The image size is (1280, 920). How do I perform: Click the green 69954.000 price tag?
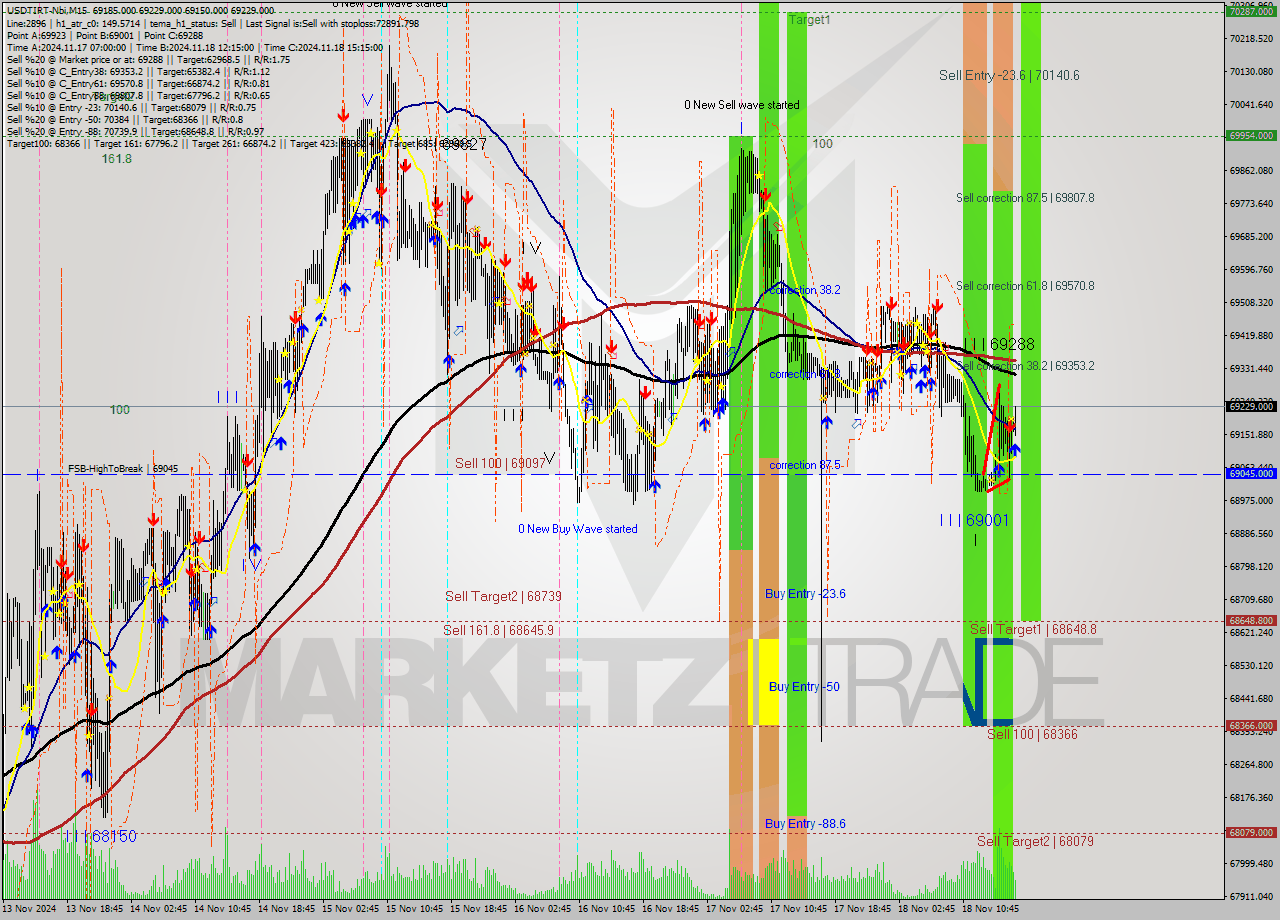tap(1251, 135)
